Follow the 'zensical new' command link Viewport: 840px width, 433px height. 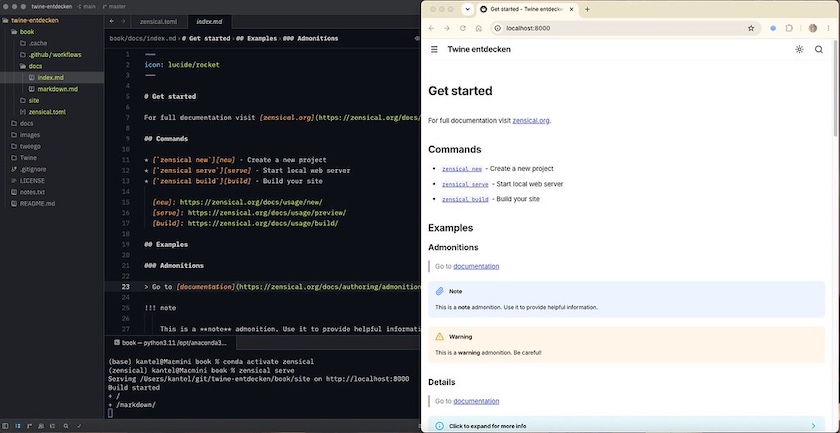[462, 169]
